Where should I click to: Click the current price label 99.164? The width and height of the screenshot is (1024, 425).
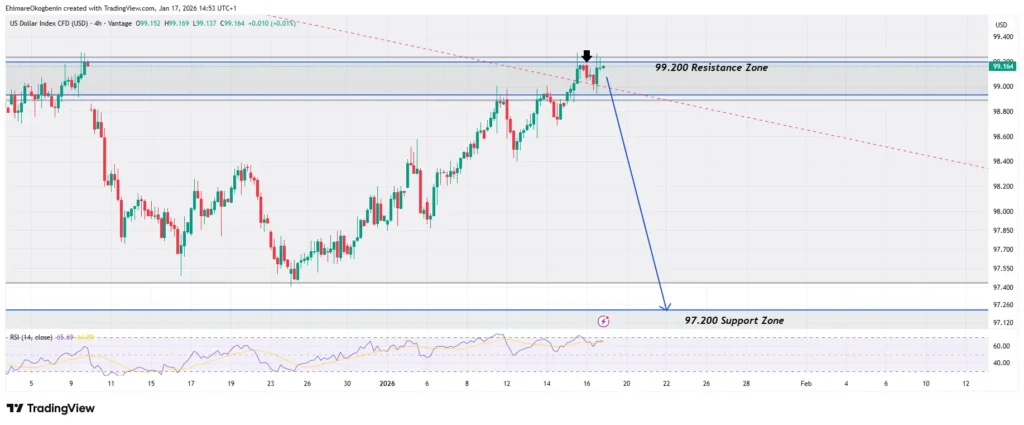point(1002,67)
